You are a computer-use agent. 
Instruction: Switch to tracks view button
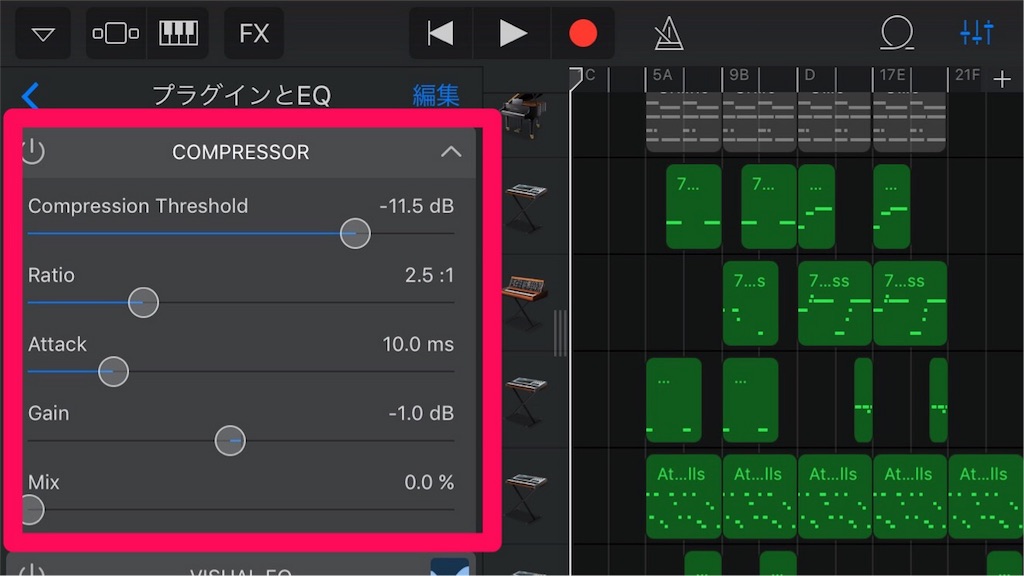coord(116,33)
